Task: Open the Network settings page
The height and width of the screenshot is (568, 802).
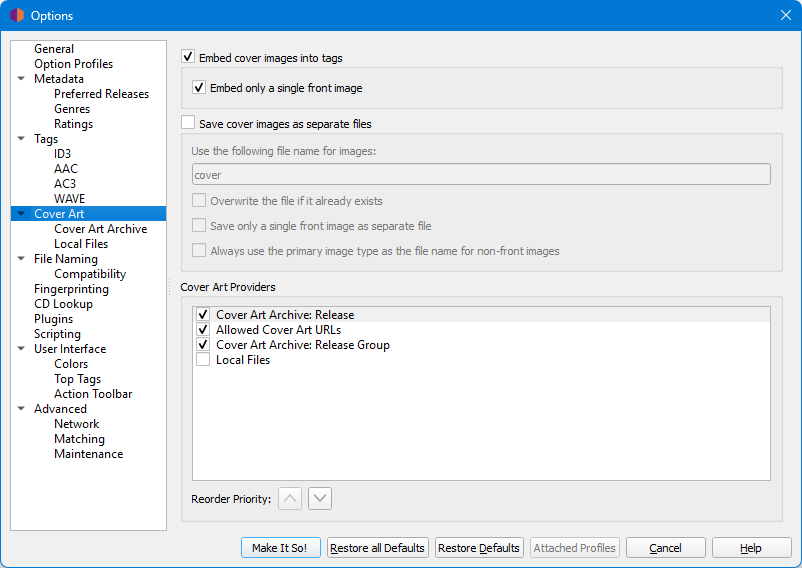Action: click(77, 424)
